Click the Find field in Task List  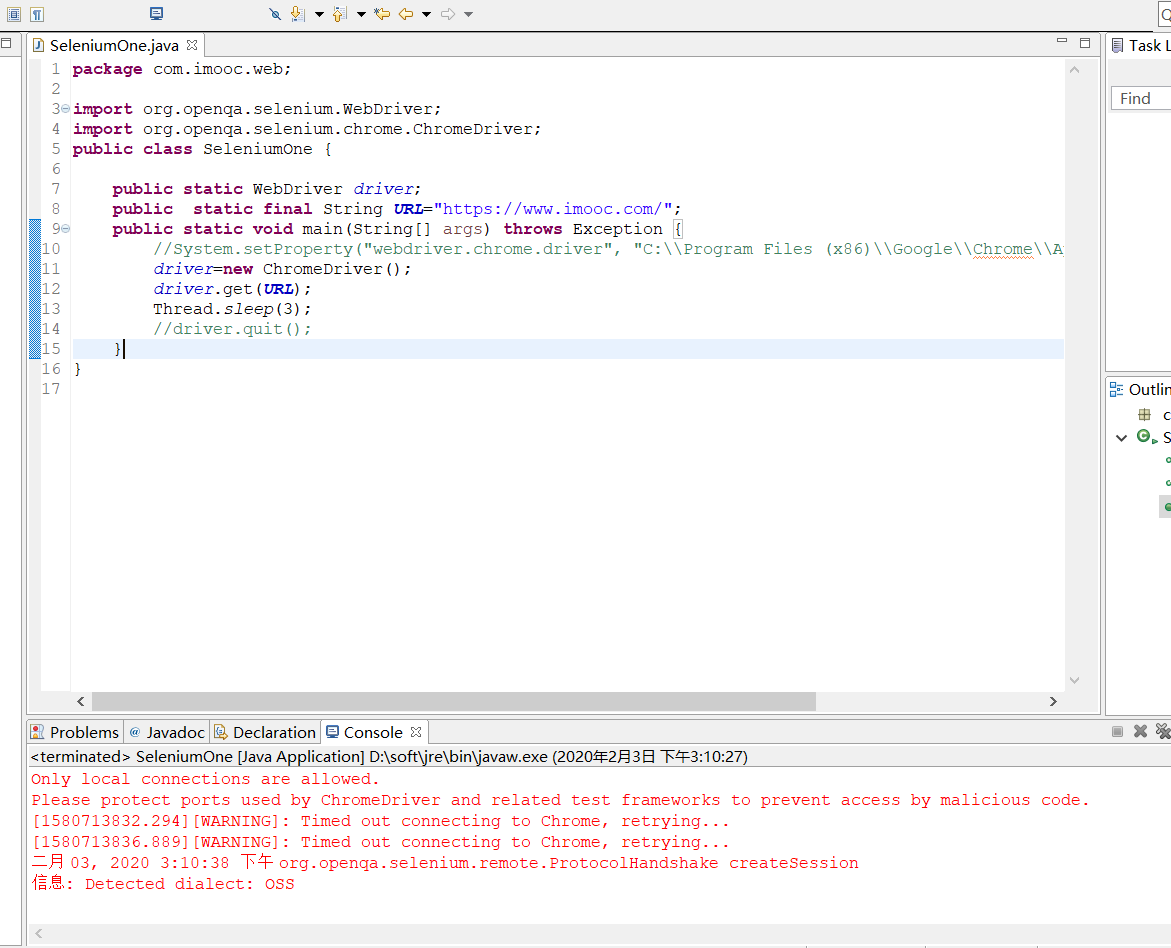point(1141,99)
